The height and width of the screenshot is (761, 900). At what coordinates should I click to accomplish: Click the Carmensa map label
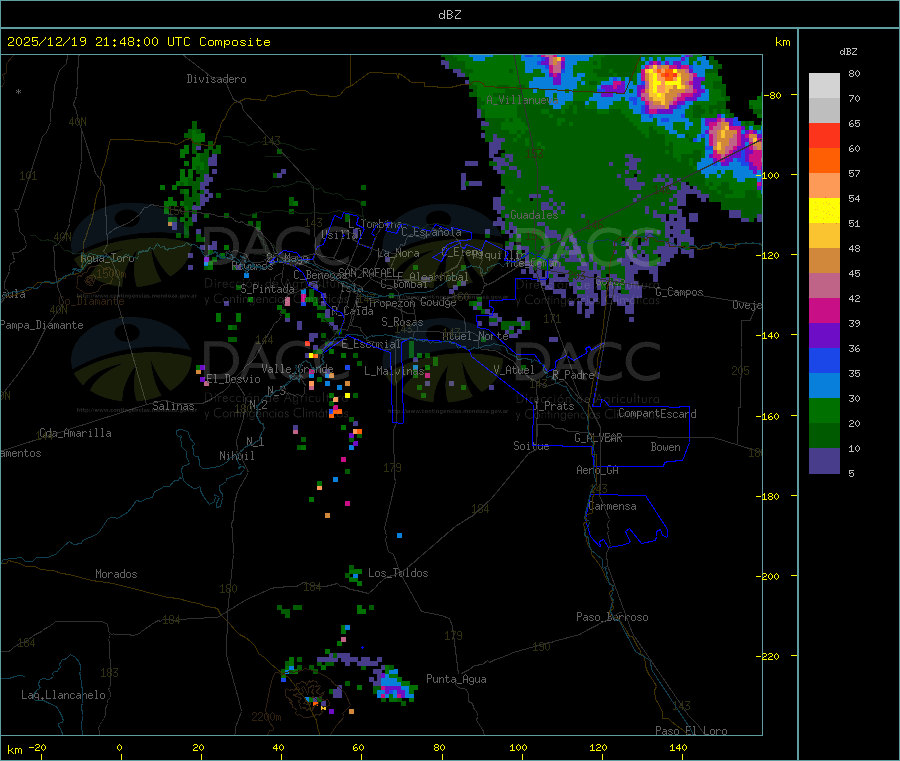pyautogui.click(x=612, y=506)
